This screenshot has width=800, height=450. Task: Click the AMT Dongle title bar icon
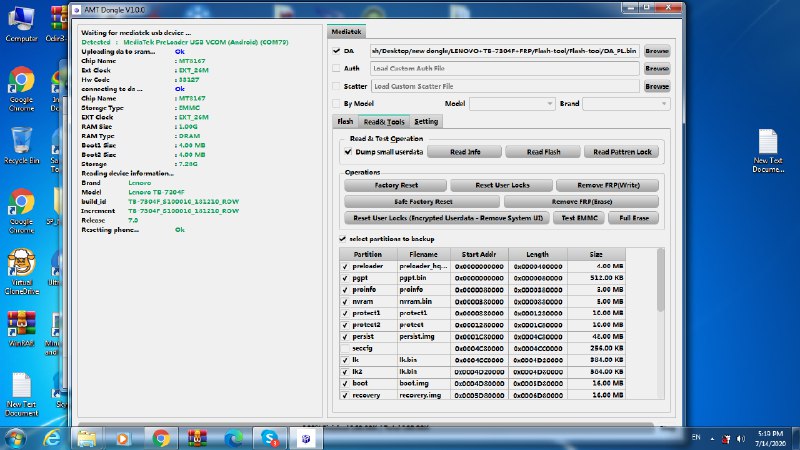coord(77,10)
